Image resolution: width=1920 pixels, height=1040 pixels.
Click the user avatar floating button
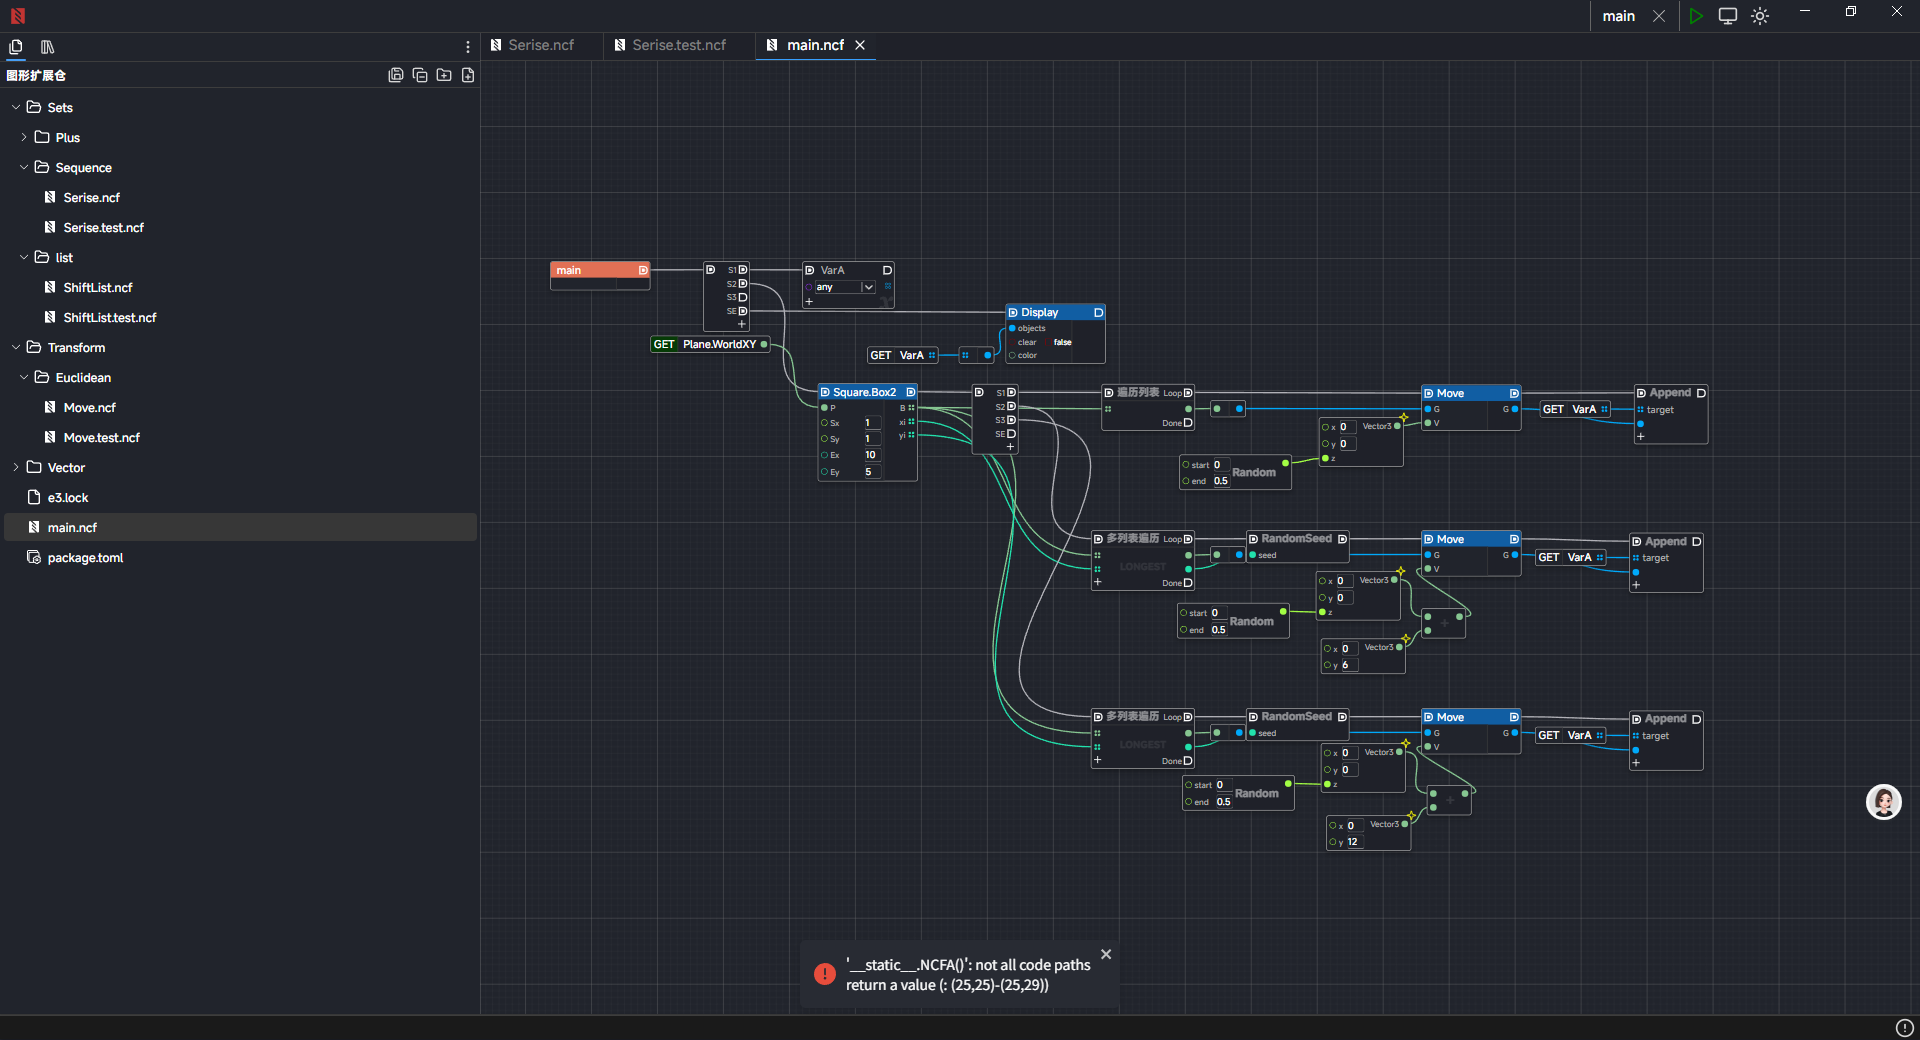coord(1883,802)
